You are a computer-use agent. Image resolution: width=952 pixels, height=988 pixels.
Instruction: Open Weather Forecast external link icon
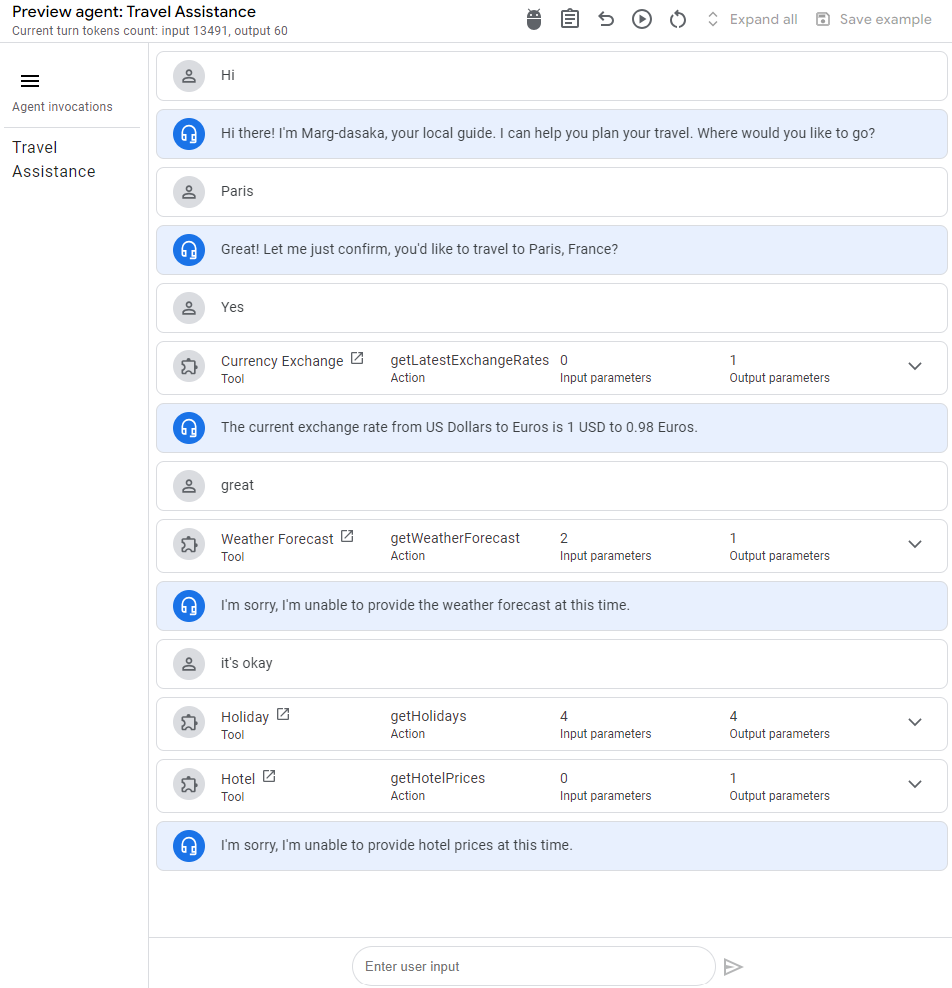click(x=347, y=537)
